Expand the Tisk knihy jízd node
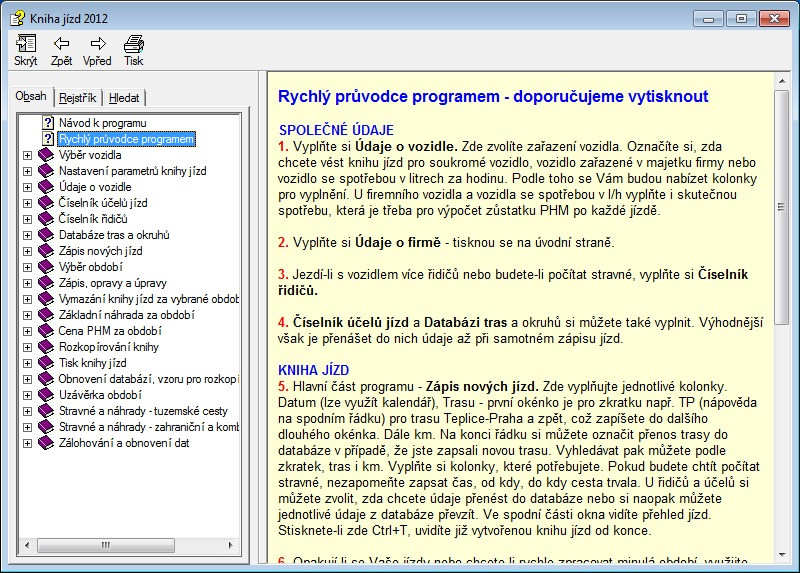The width and height of the screenshot is (800, 573). (28, 363)
